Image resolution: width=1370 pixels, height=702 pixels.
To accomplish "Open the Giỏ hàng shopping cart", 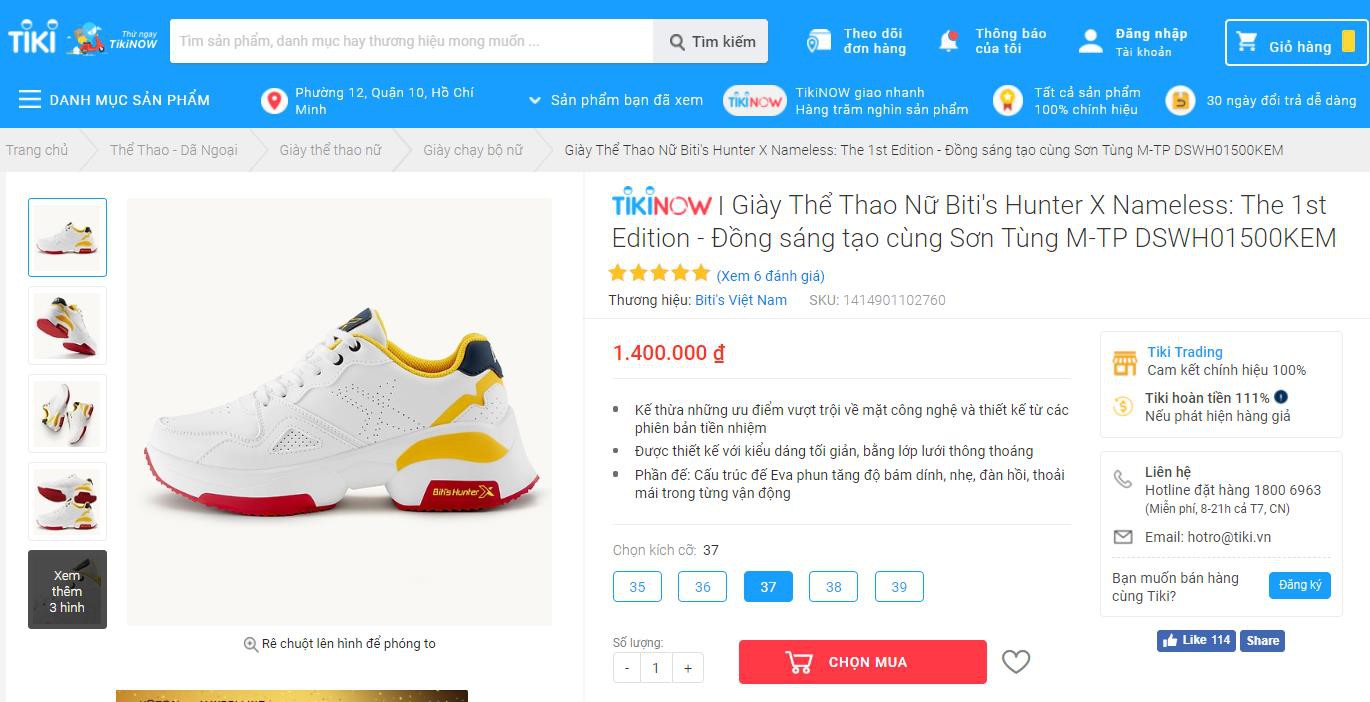I will (x=1295, y=42).
